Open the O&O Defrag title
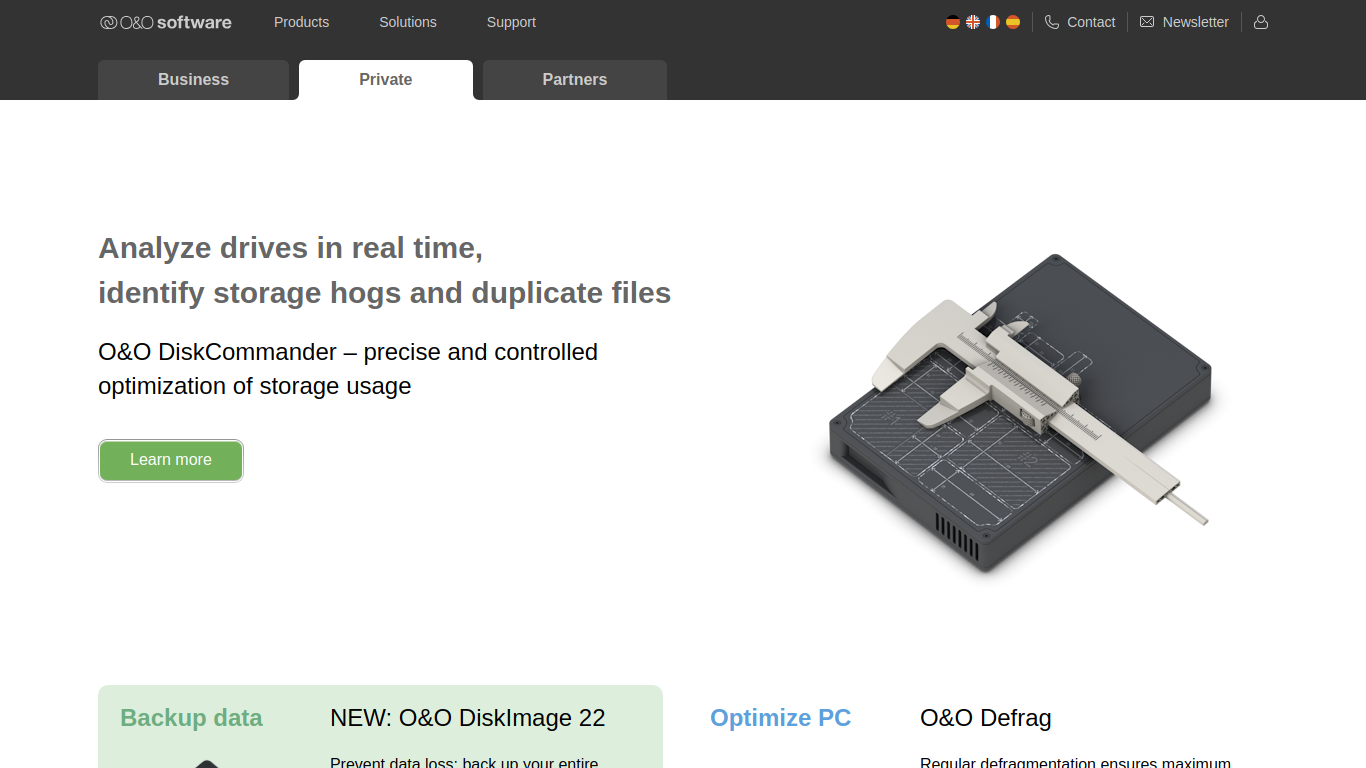The width and height of the screenshot is (1366, 768). [x=986, y=718]
